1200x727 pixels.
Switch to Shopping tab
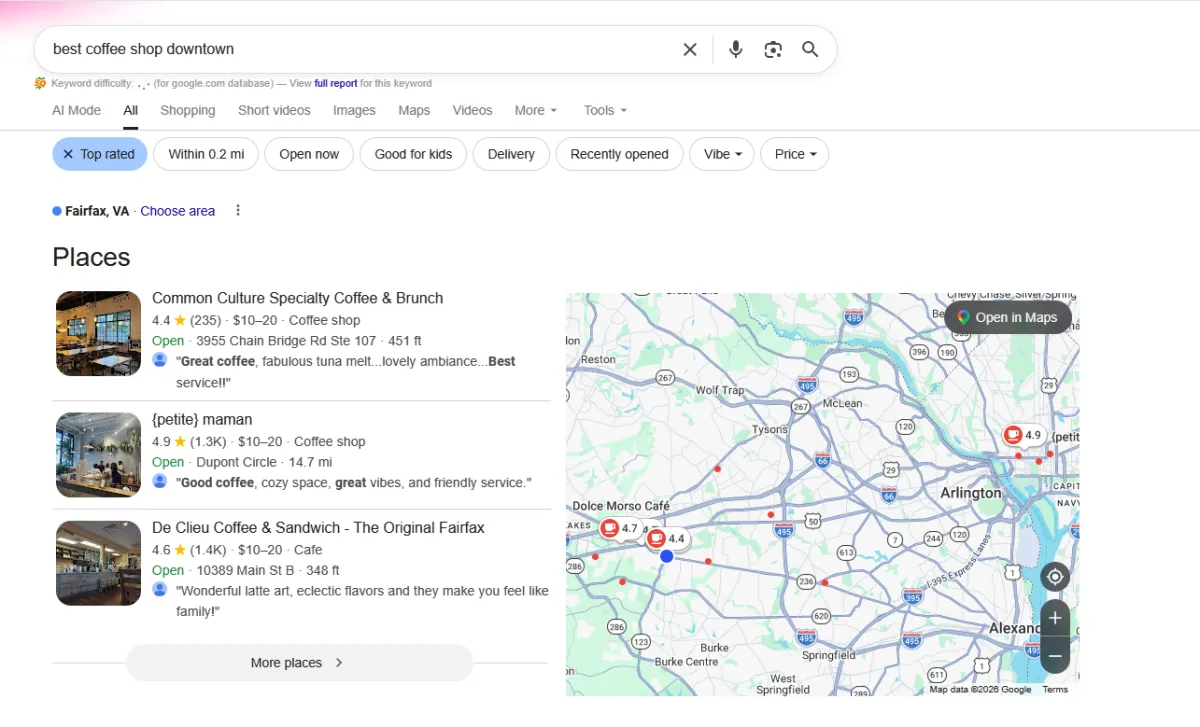[188, 110]
